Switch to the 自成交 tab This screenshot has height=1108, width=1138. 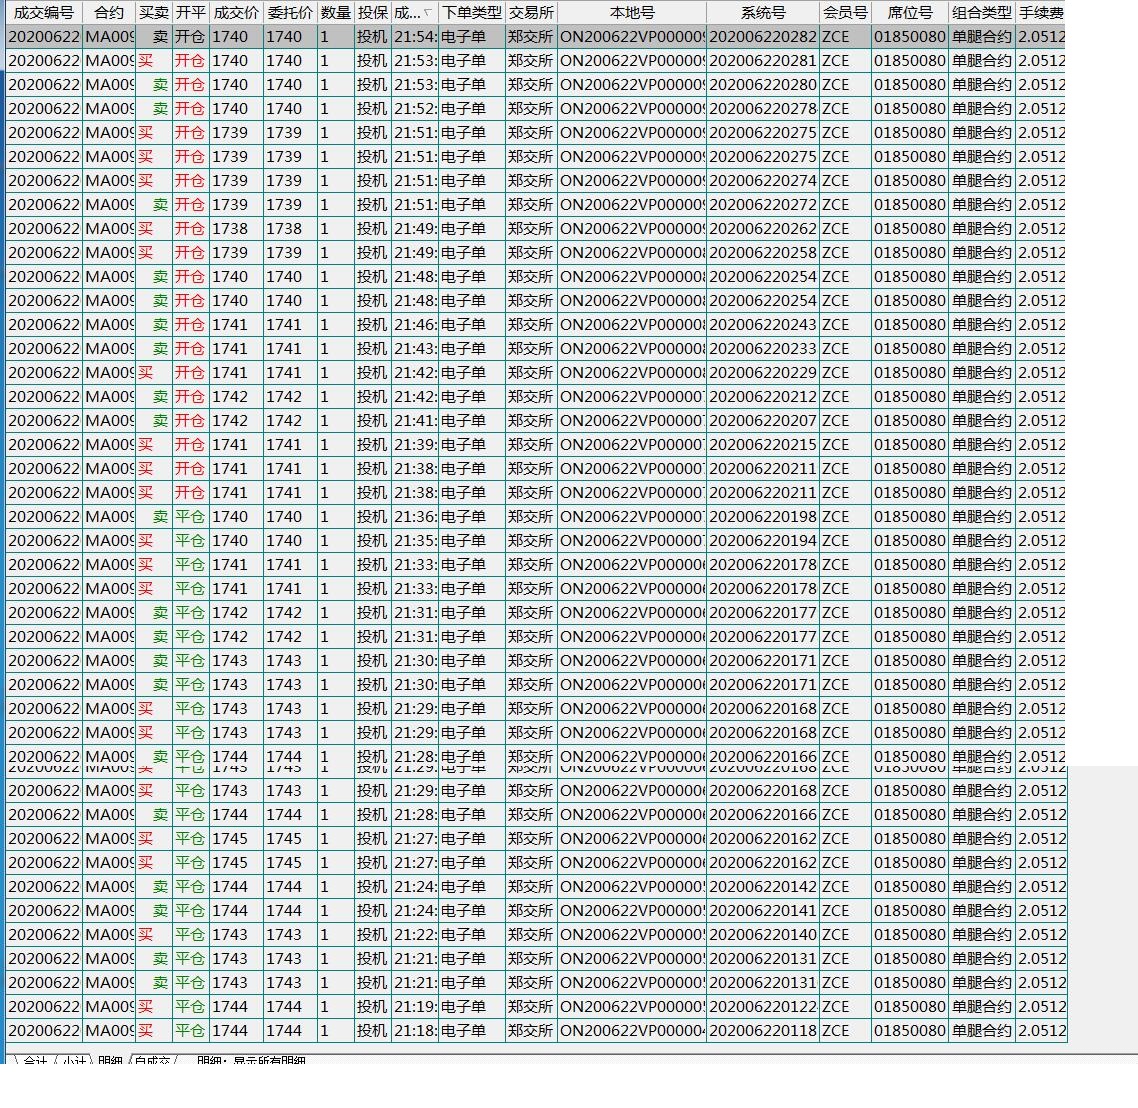152,1059
